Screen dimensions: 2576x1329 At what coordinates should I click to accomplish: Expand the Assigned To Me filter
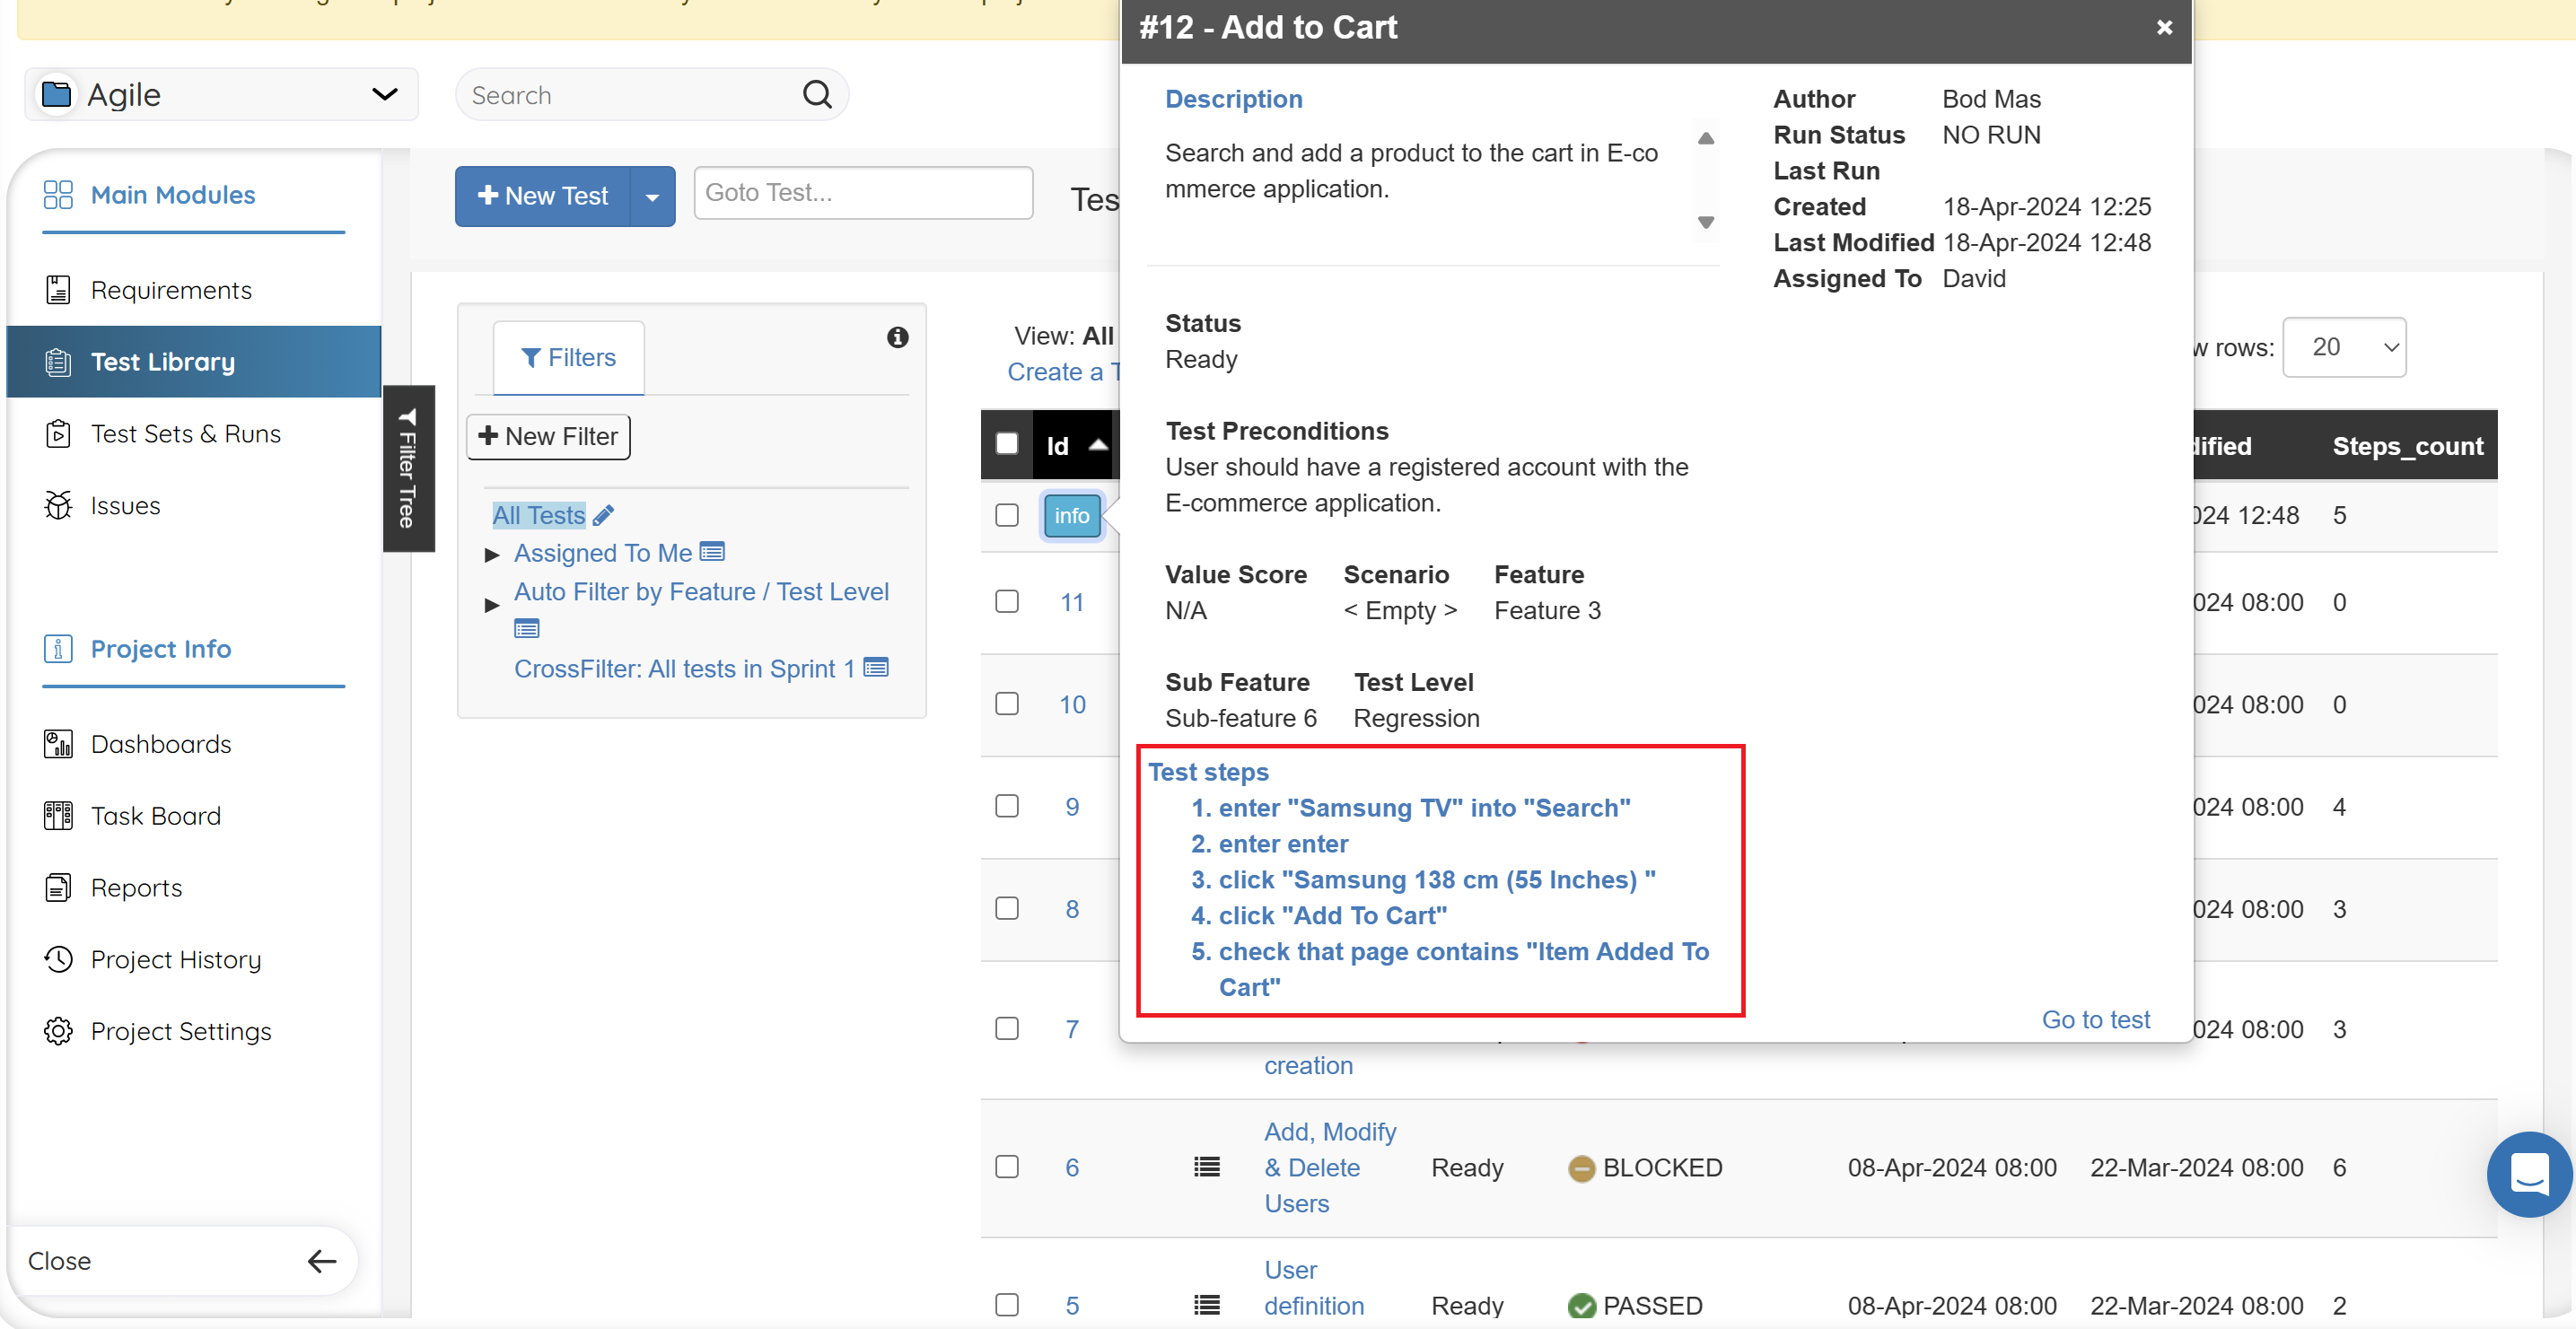(x=491, y=555)
